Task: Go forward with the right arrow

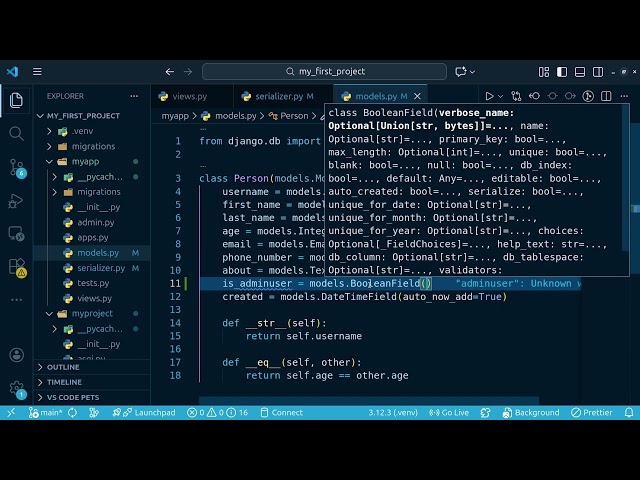Action: click(x=188, y=72)
